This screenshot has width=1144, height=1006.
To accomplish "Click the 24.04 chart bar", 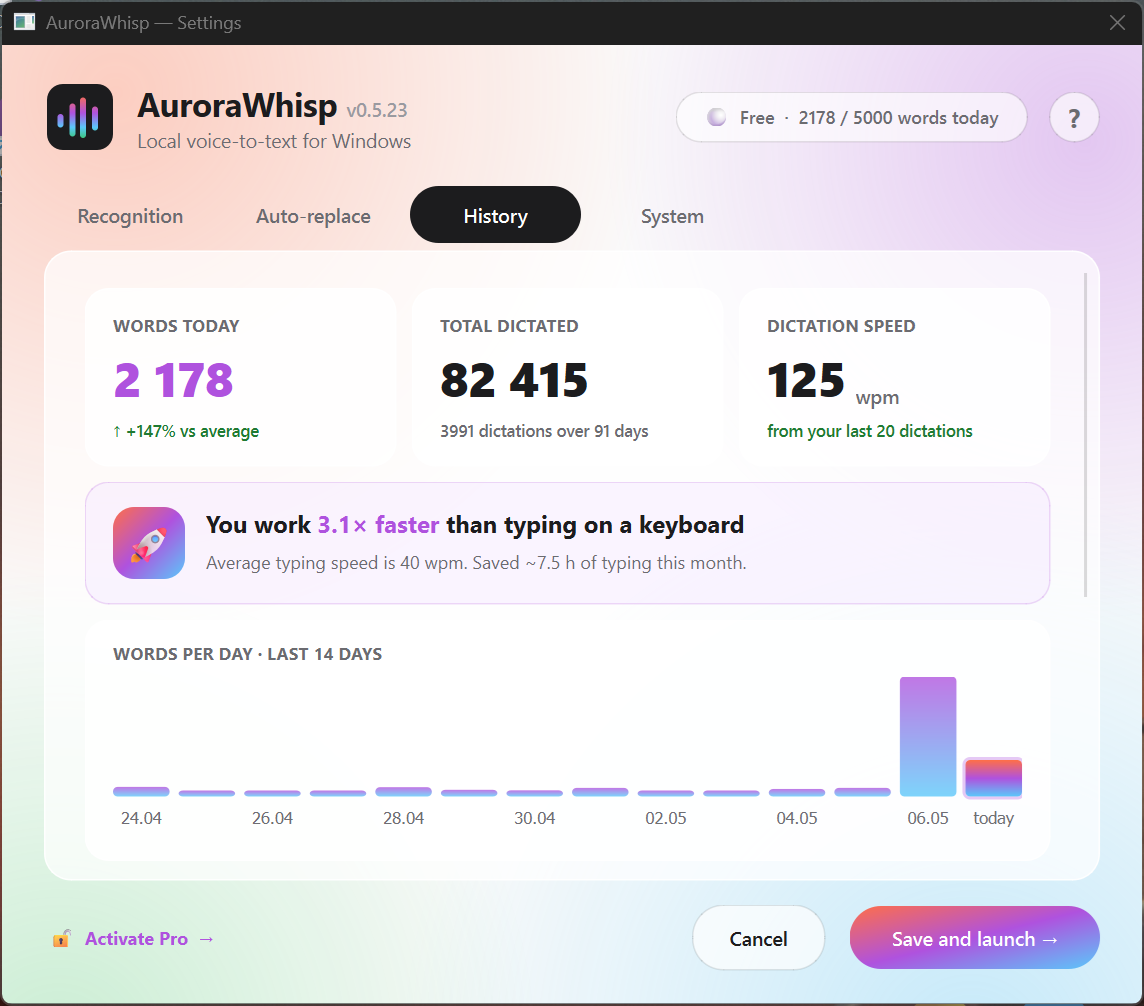I will point(141,792).
